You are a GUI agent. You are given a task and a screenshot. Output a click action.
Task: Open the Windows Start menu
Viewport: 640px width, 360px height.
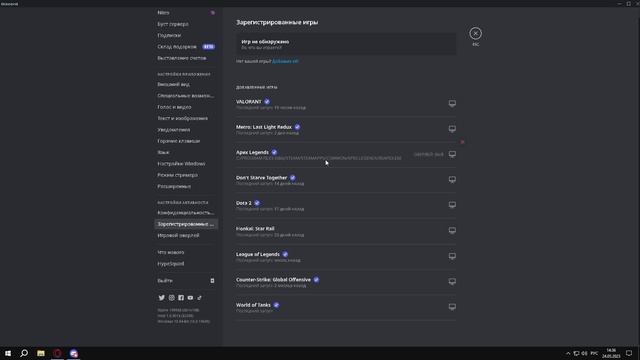click(x=8, y=353)
